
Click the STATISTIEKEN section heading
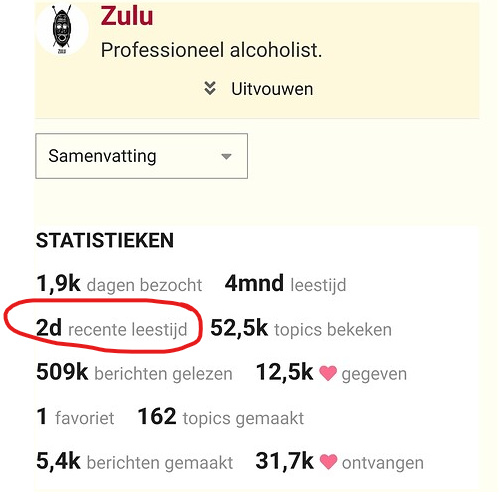(x=105, y=240)
